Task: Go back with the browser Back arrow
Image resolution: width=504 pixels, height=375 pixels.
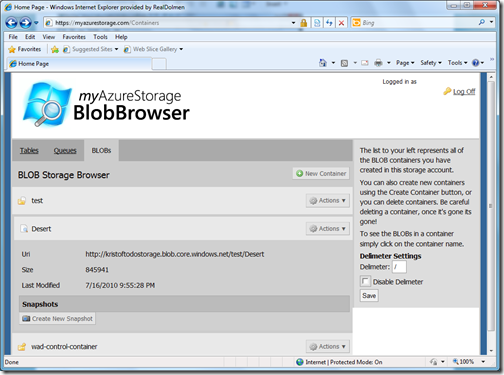Action: coord(11,23)
